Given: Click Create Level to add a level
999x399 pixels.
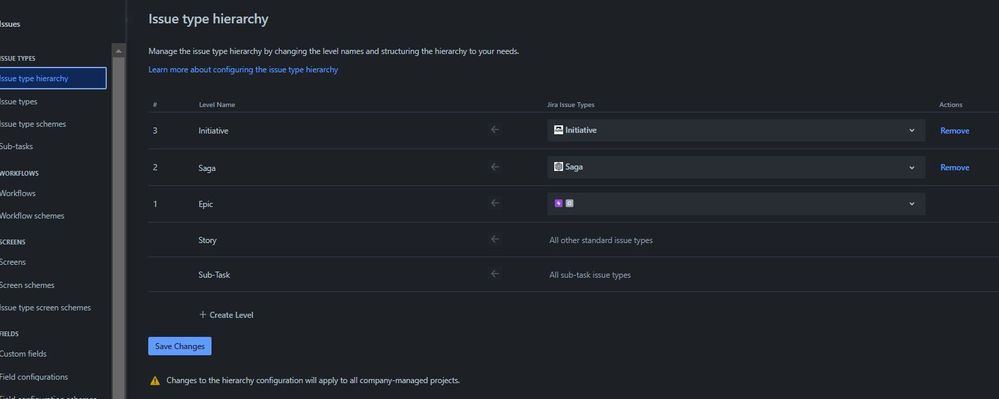Looking at the screenshot, I should point(226,314).
